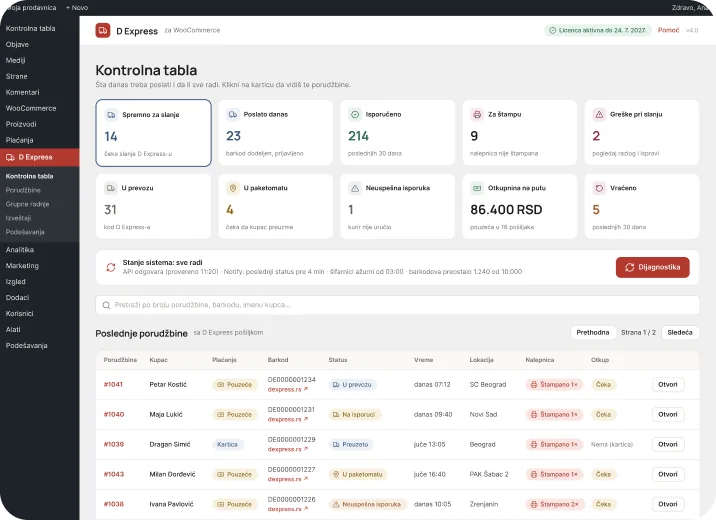Click the Otkupnina na putu cash icon
The width and height of the screenshot is (716, 520).
477,188
